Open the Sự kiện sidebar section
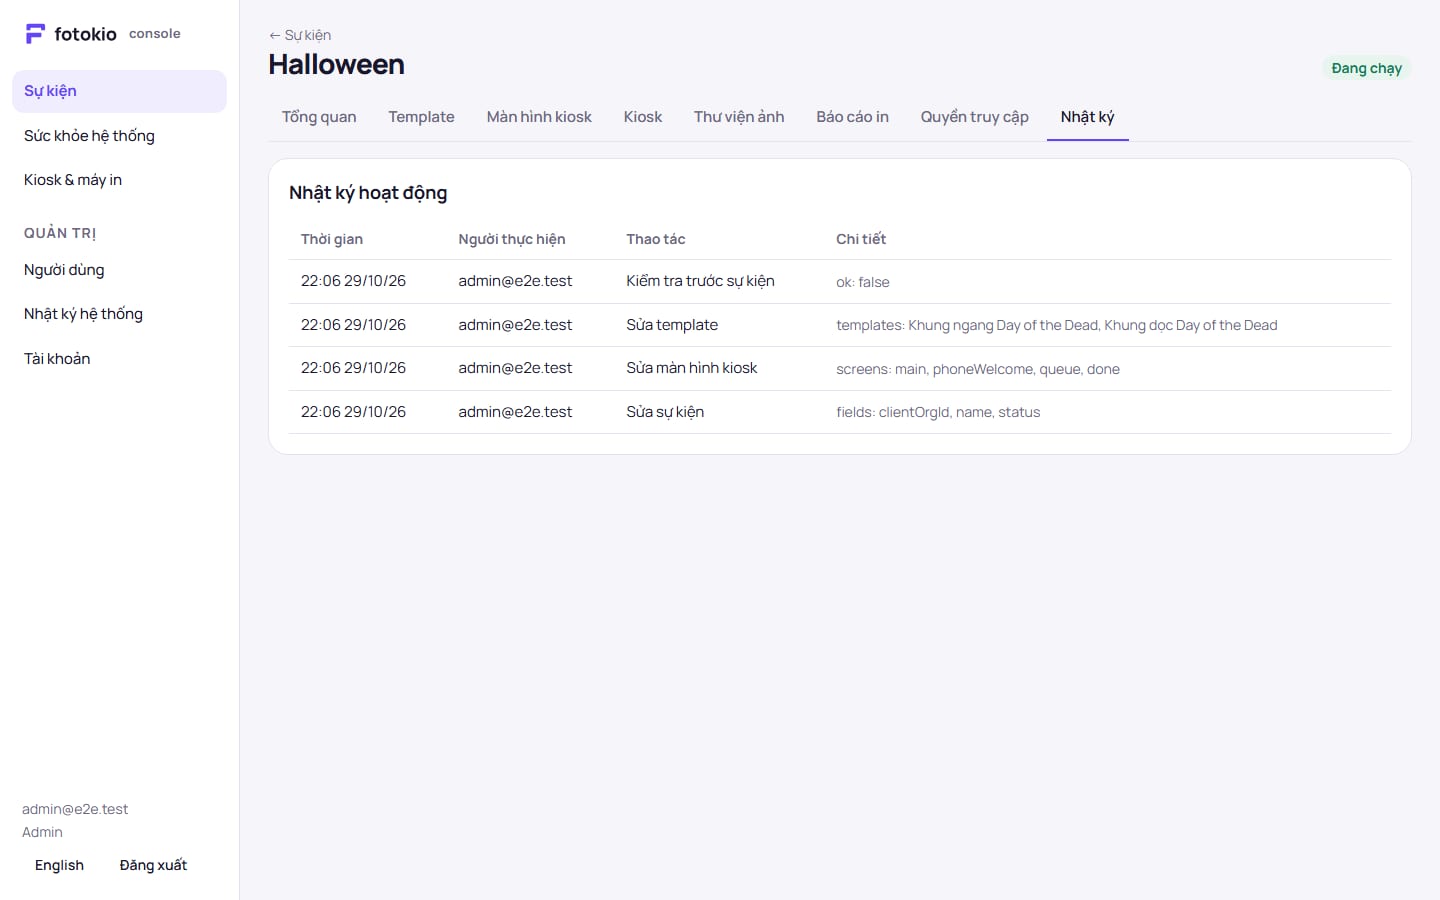Screen dimensions: 1440x900 pyautogui.click(x=119, y=91)
